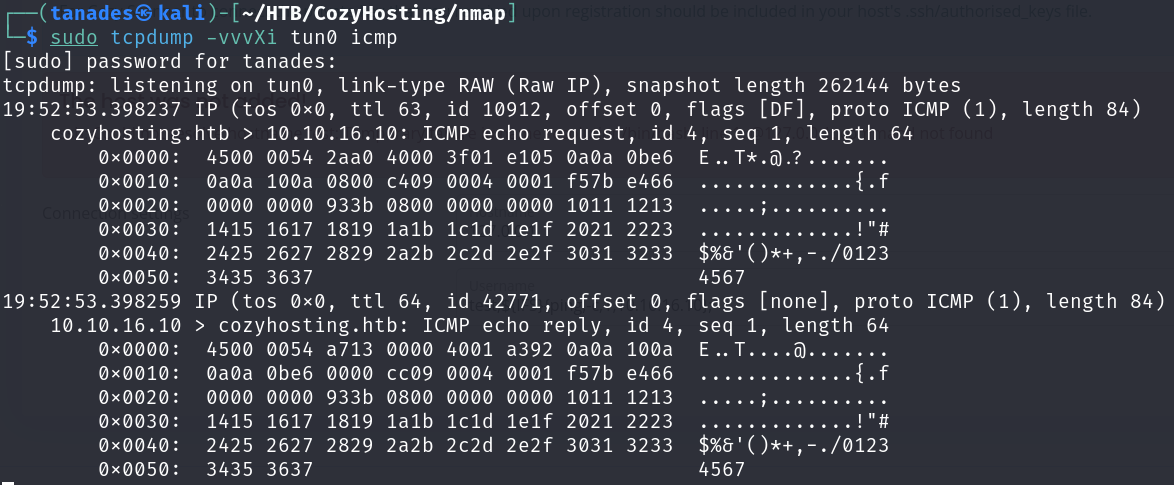Click the [none] flags value
The width and height of the screenshot is (1174, 485).
[798, 301]
